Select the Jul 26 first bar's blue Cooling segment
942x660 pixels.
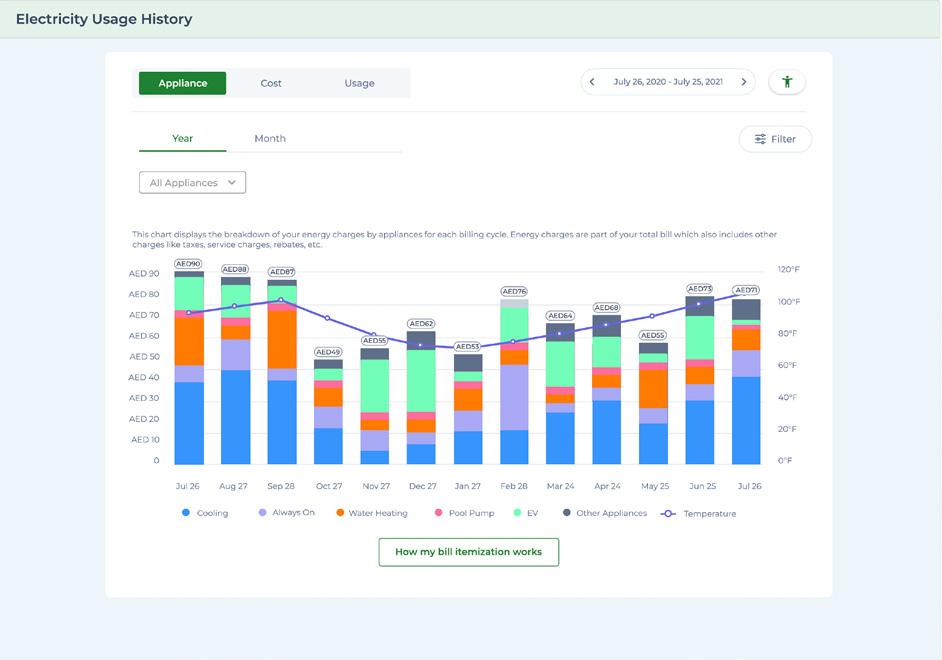[x=189, y=423]
